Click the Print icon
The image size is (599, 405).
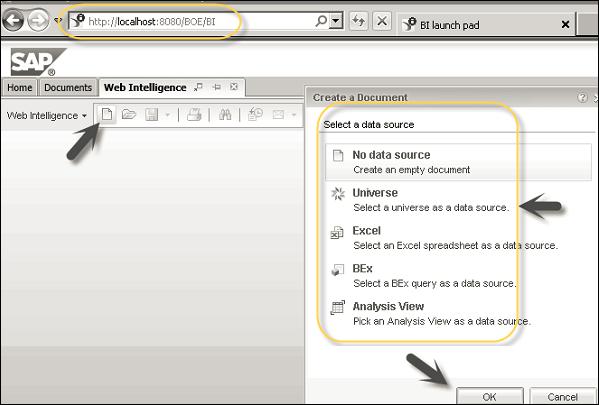pos(194,114)
